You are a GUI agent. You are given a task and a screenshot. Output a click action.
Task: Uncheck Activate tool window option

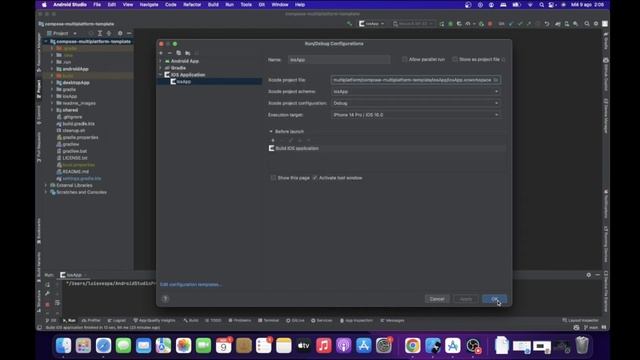(315, 178)
